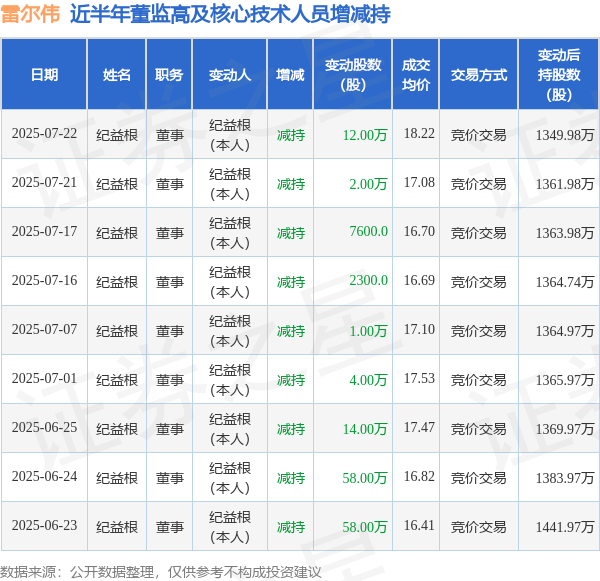Click the 交易方式 column header
The width and height of the screenshot is (600, 581).
479,75
